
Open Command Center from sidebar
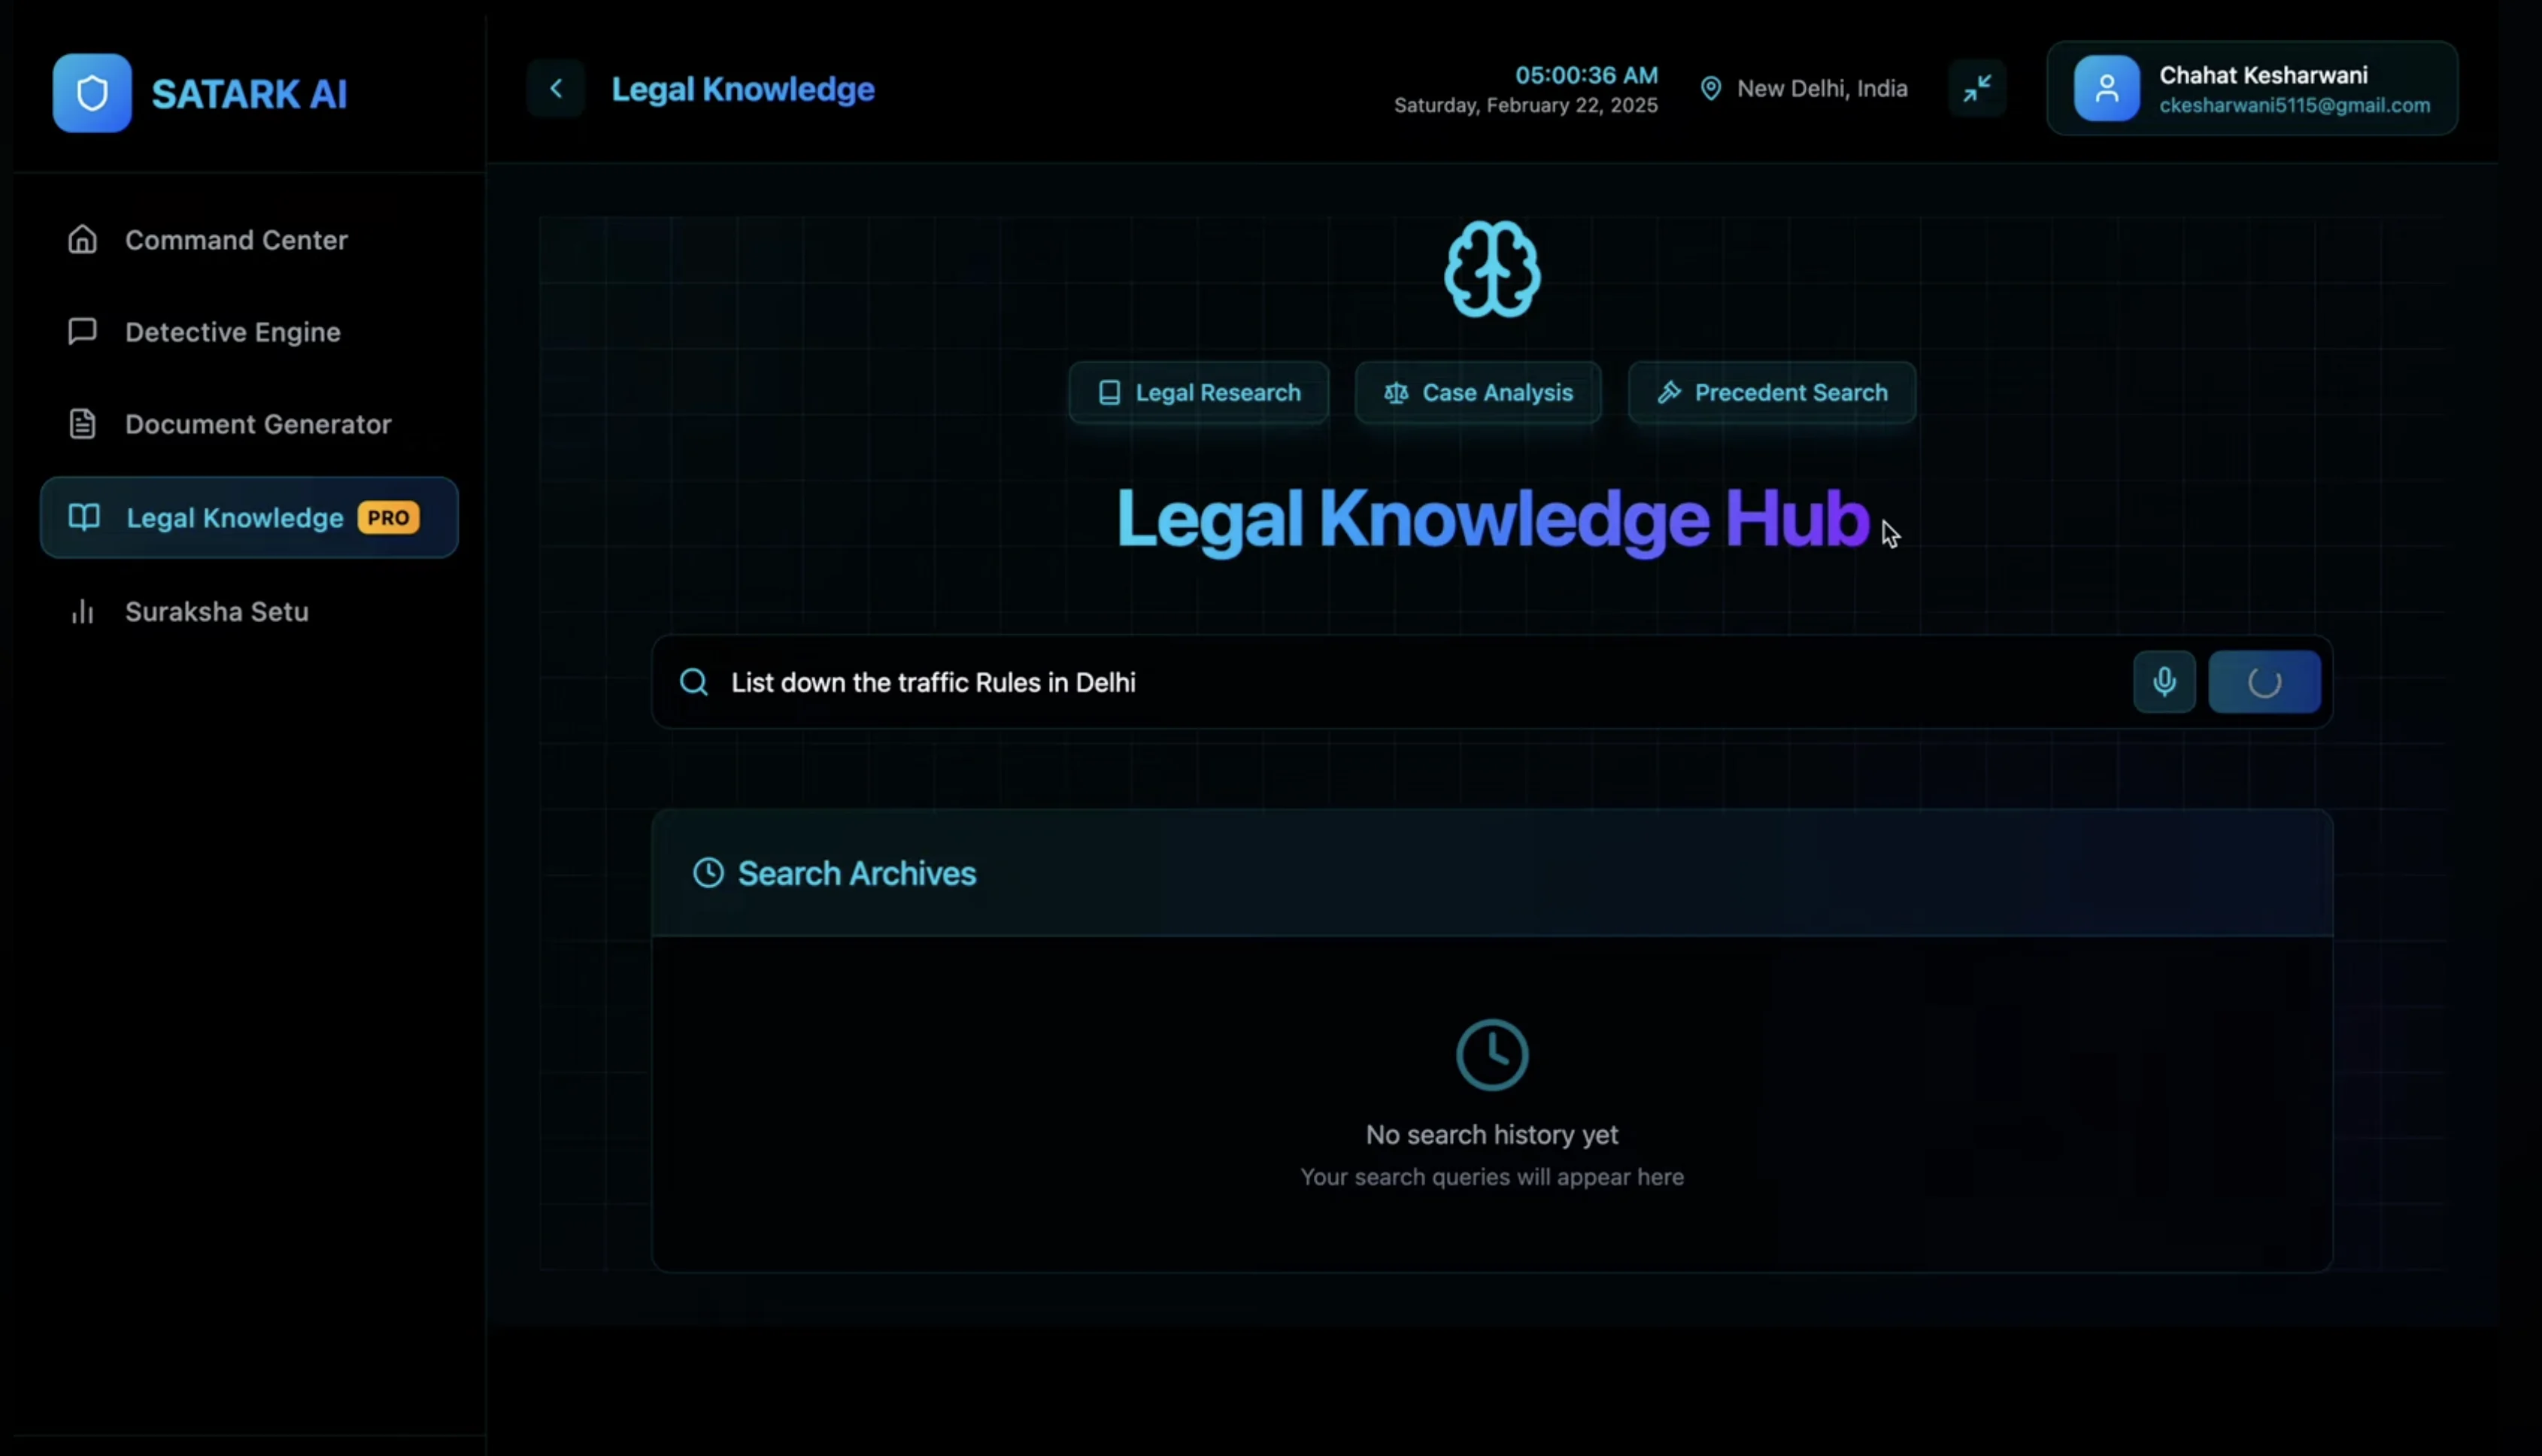[249, 240]
